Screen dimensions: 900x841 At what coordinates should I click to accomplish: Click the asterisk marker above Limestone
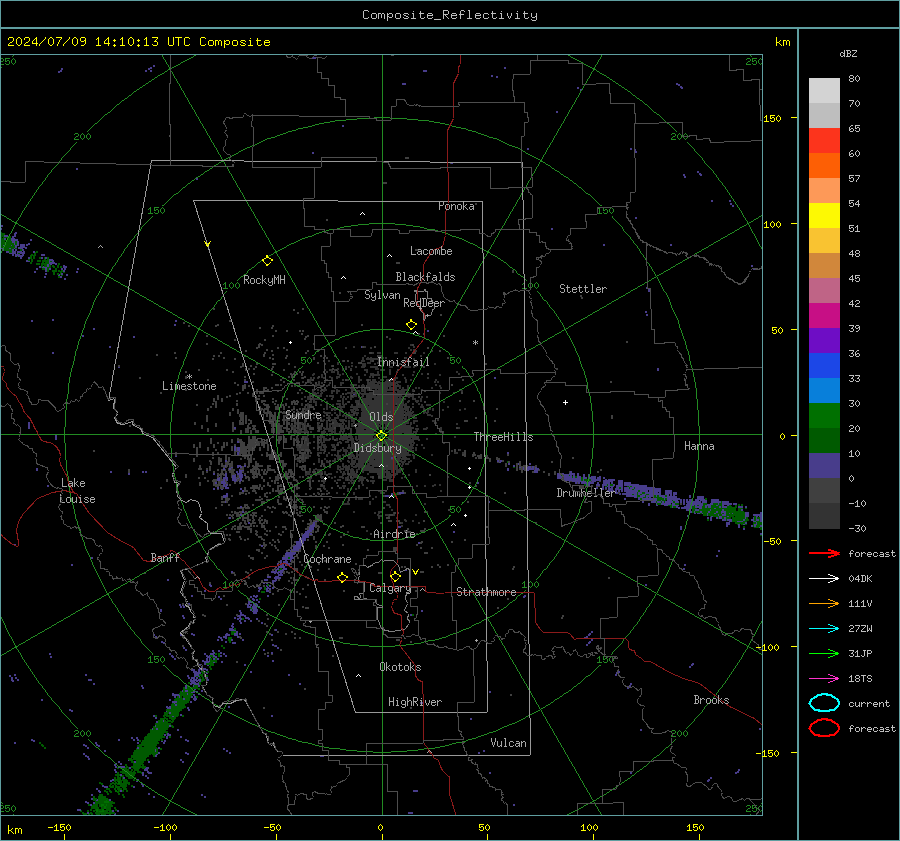click(x=189, y=377)
